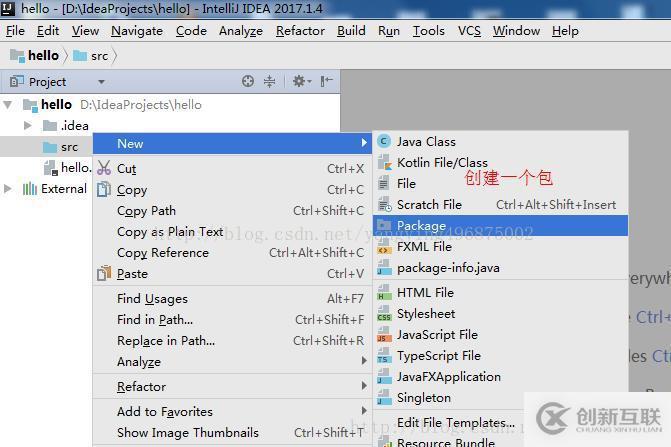Click the hello.iml file icon
The width and height of the screenshot is (671, 447).
(x=51, y=168)
